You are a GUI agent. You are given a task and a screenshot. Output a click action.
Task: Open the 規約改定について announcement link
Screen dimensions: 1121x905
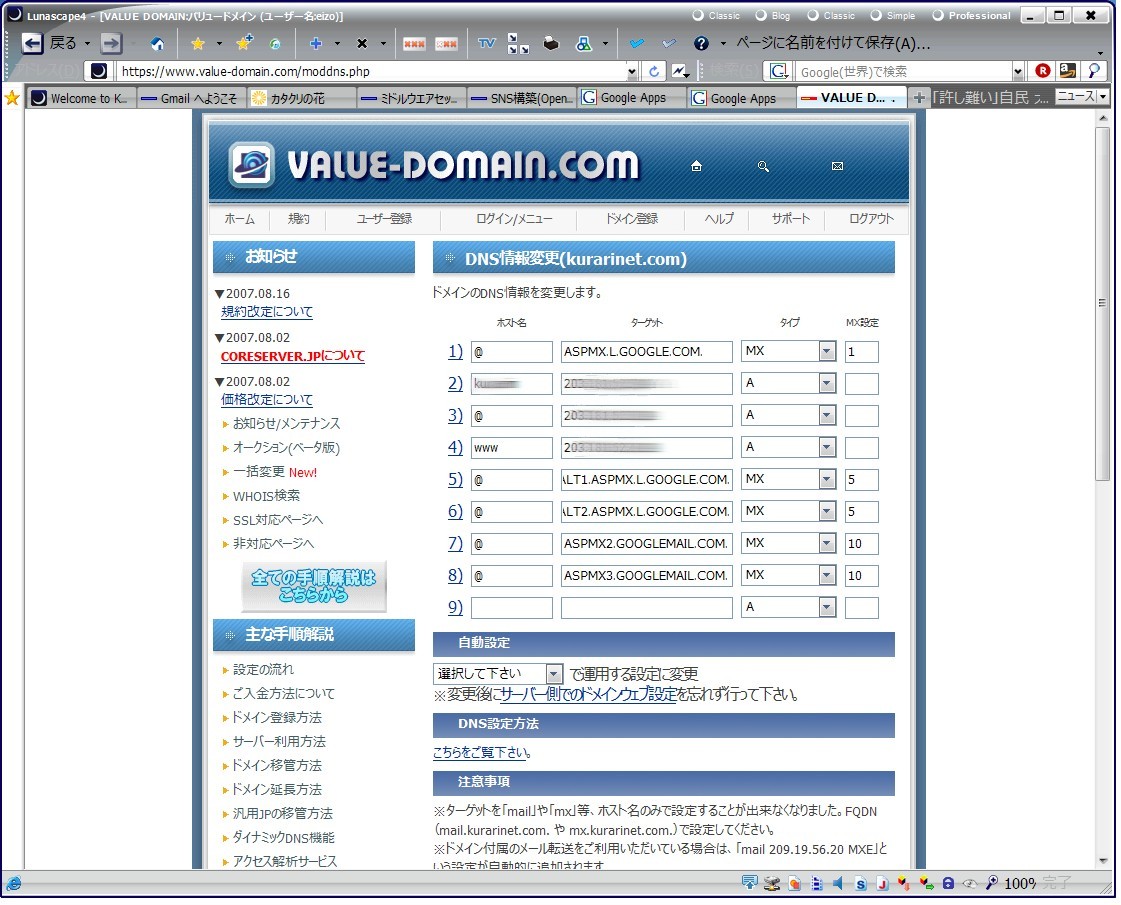[x=267, y=312]
